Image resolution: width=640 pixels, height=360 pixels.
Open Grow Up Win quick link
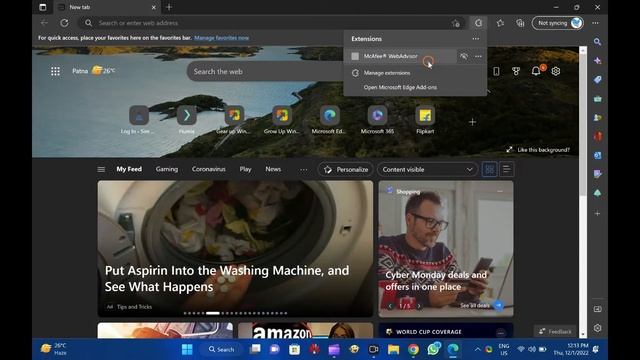click(x=281, y=120)
